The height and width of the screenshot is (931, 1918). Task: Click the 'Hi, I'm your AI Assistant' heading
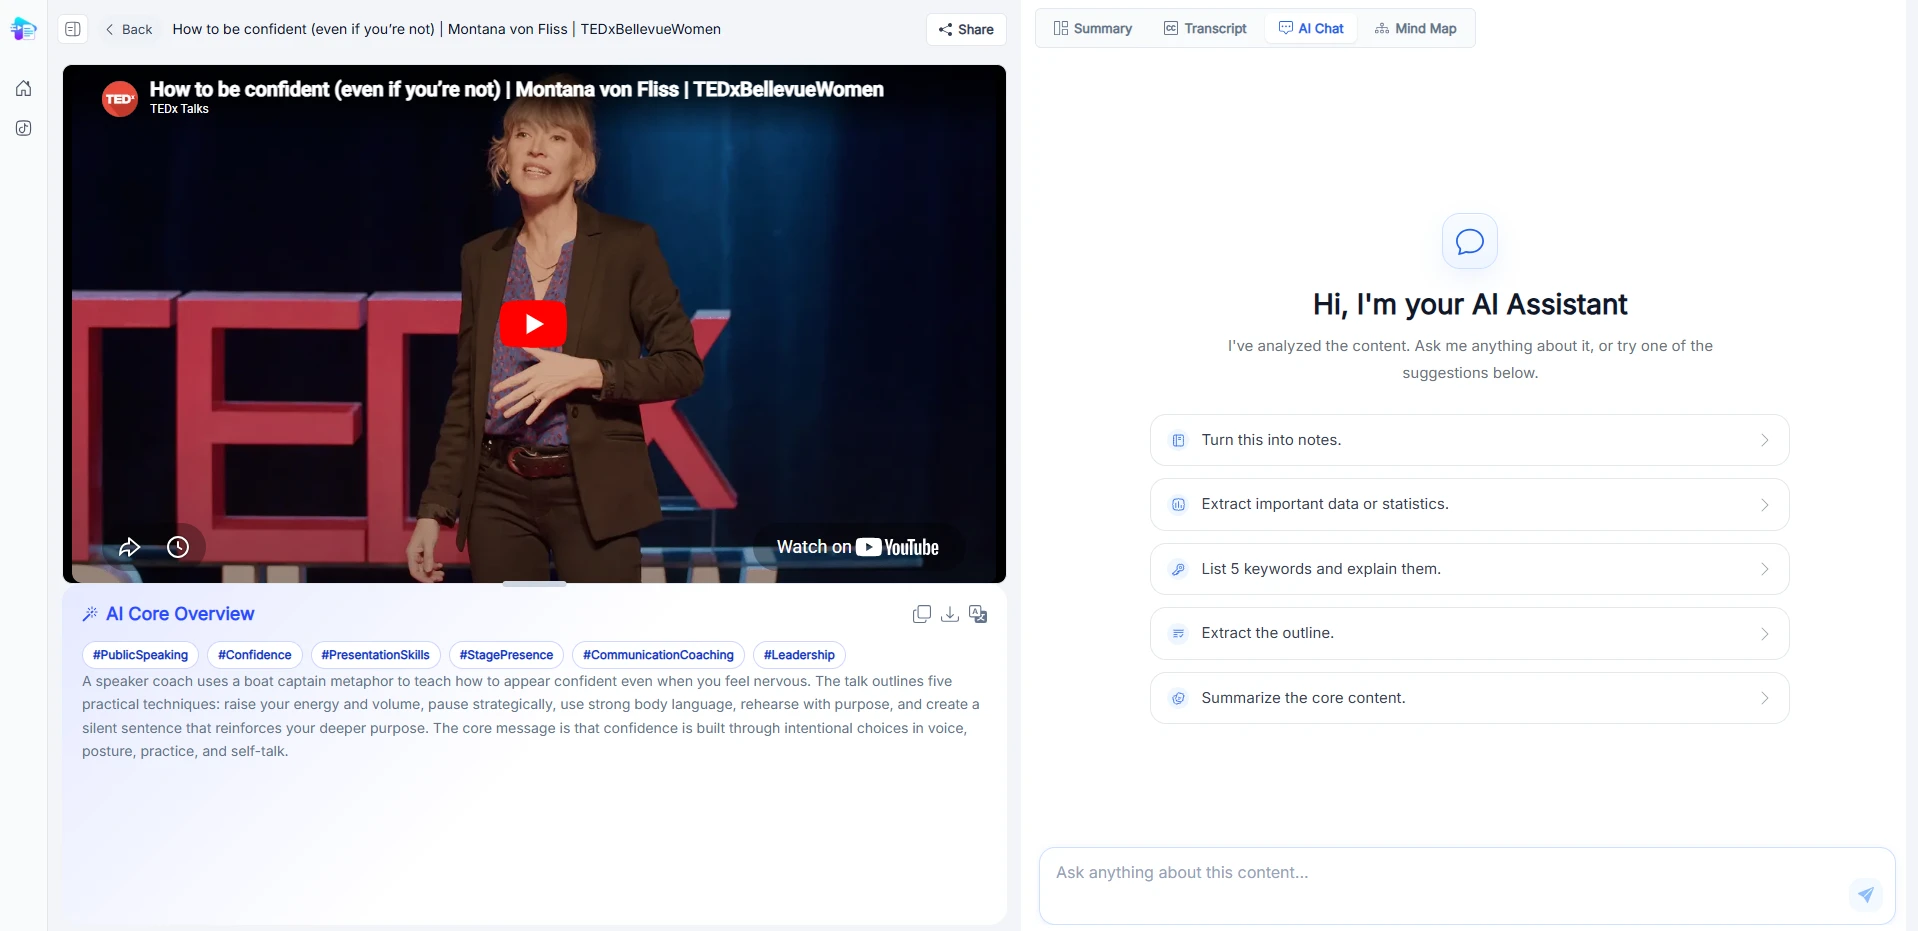(x=1469, y=304)
